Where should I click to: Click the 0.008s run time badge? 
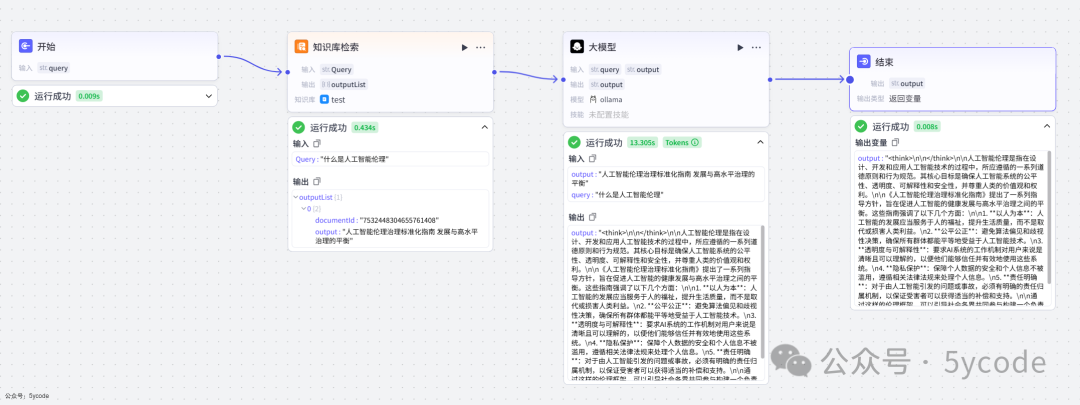927,126
